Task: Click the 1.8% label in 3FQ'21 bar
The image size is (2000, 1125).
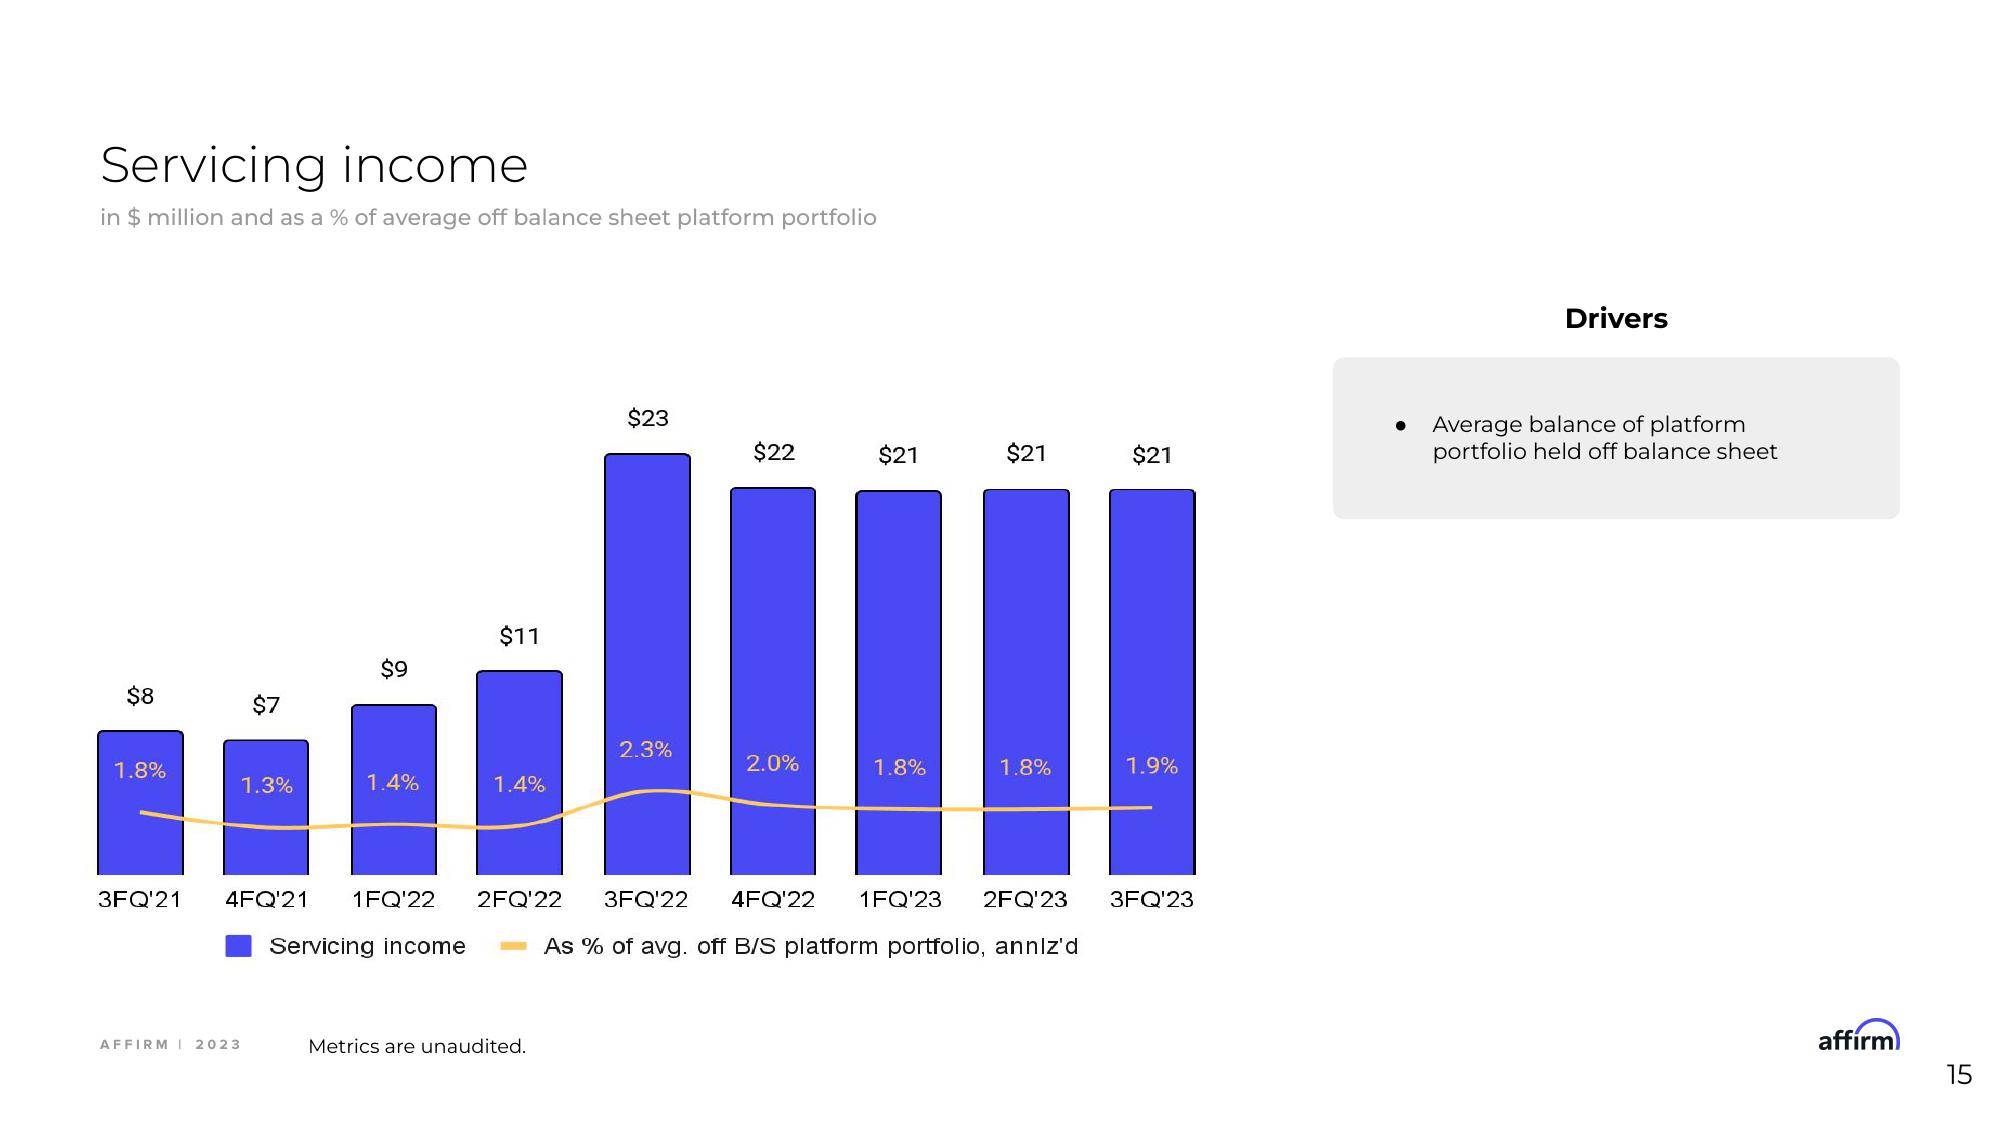Action: (x=140, y=770)
